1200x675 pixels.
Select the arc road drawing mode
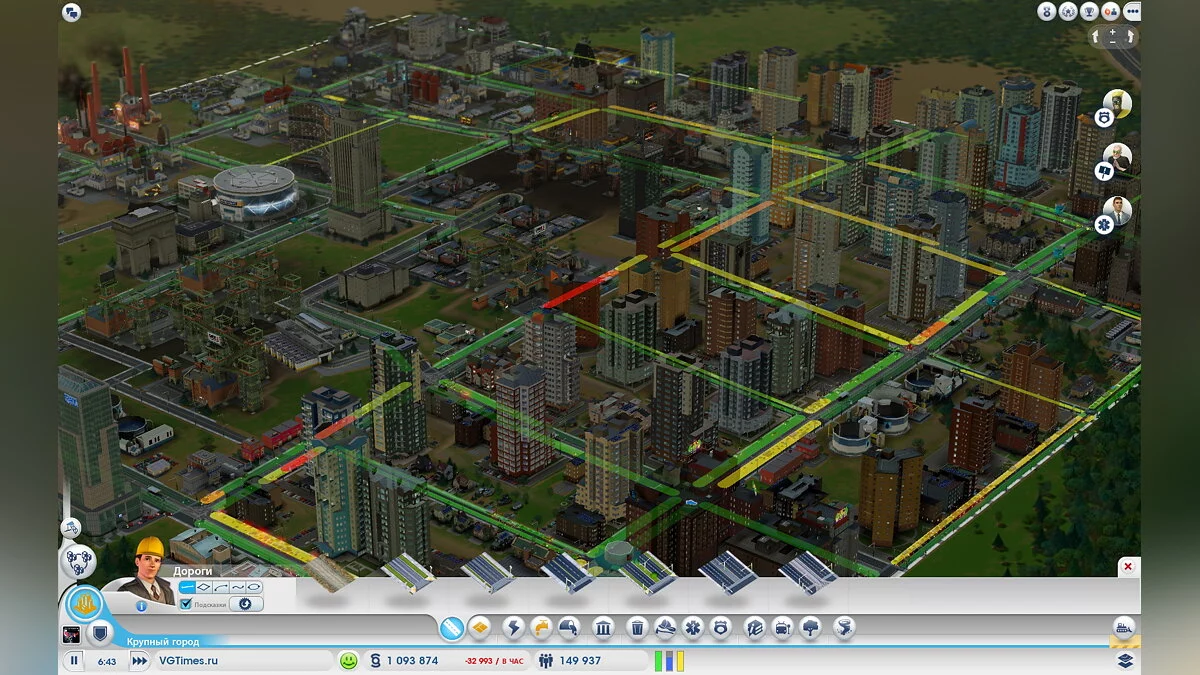pos(221,587)
